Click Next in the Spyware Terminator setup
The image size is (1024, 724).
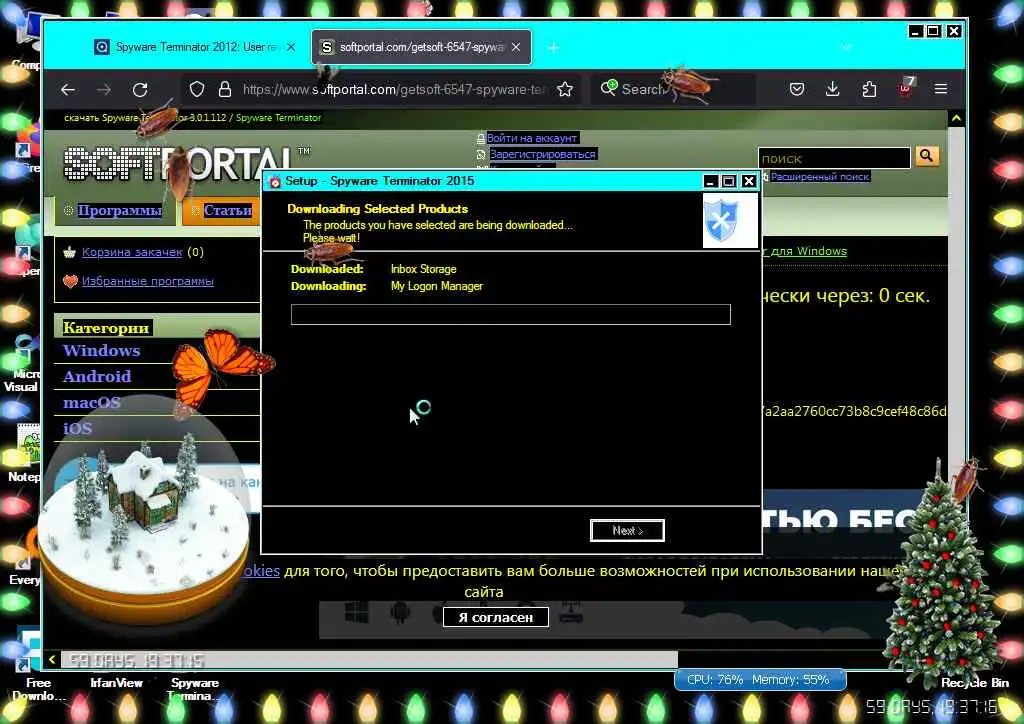[x=627, y=530]
